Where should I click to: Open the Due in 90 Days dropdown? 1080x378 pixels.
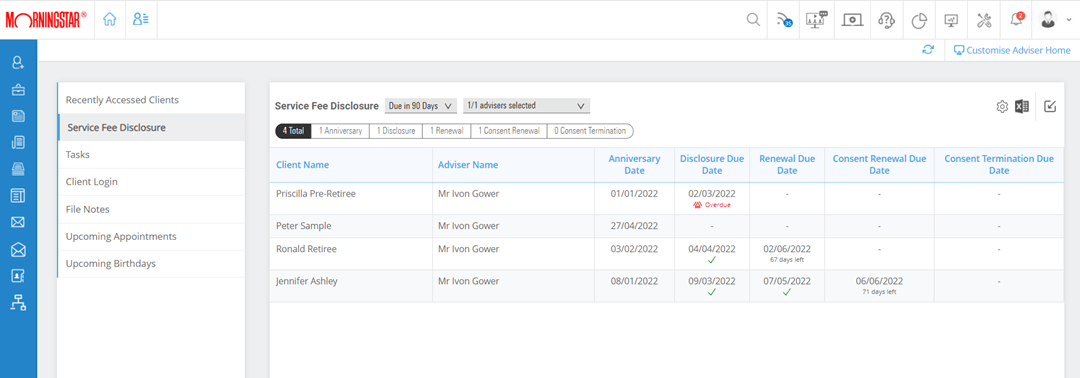[420, 106]
